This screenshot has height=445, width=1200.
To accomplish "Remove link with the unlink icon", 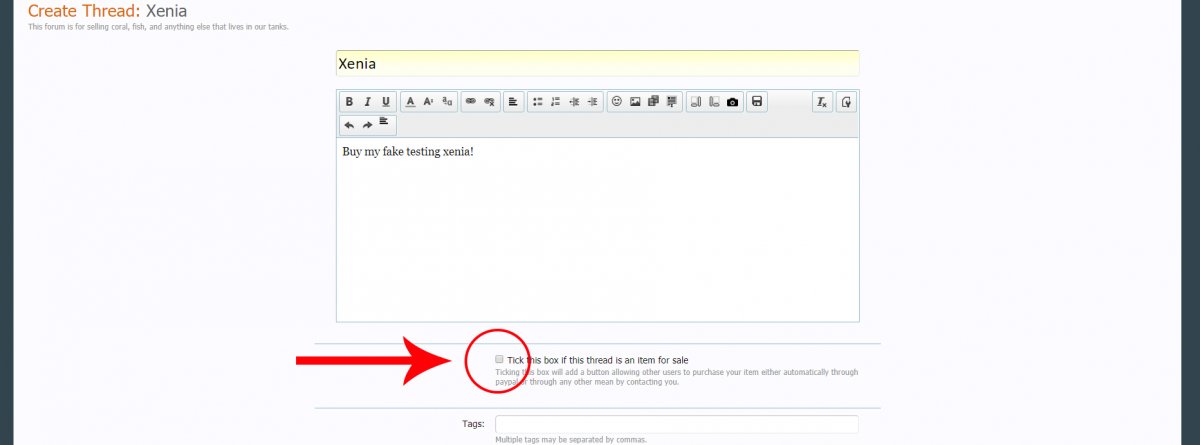I will pos(490,102).
